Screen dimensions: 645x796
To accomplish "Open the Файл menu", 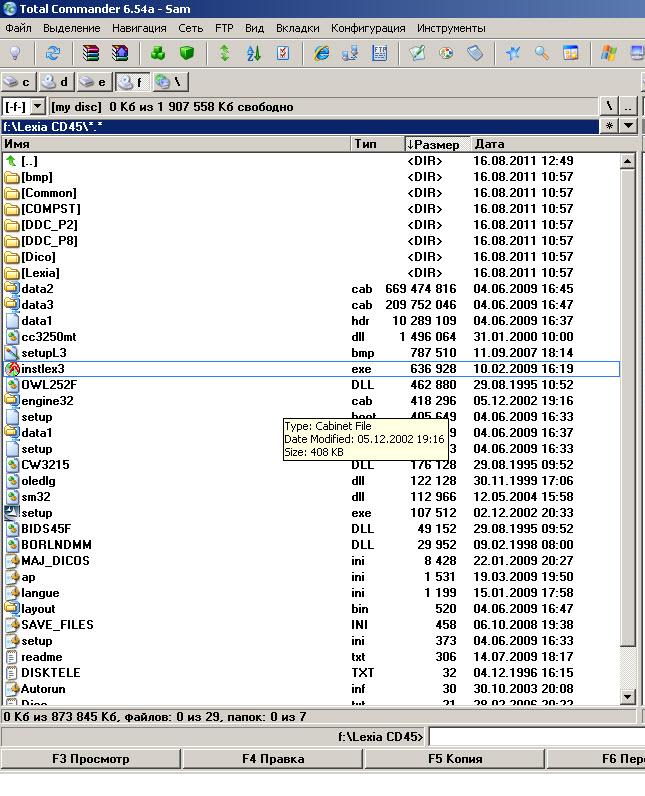I will click(x=18, y=28).
